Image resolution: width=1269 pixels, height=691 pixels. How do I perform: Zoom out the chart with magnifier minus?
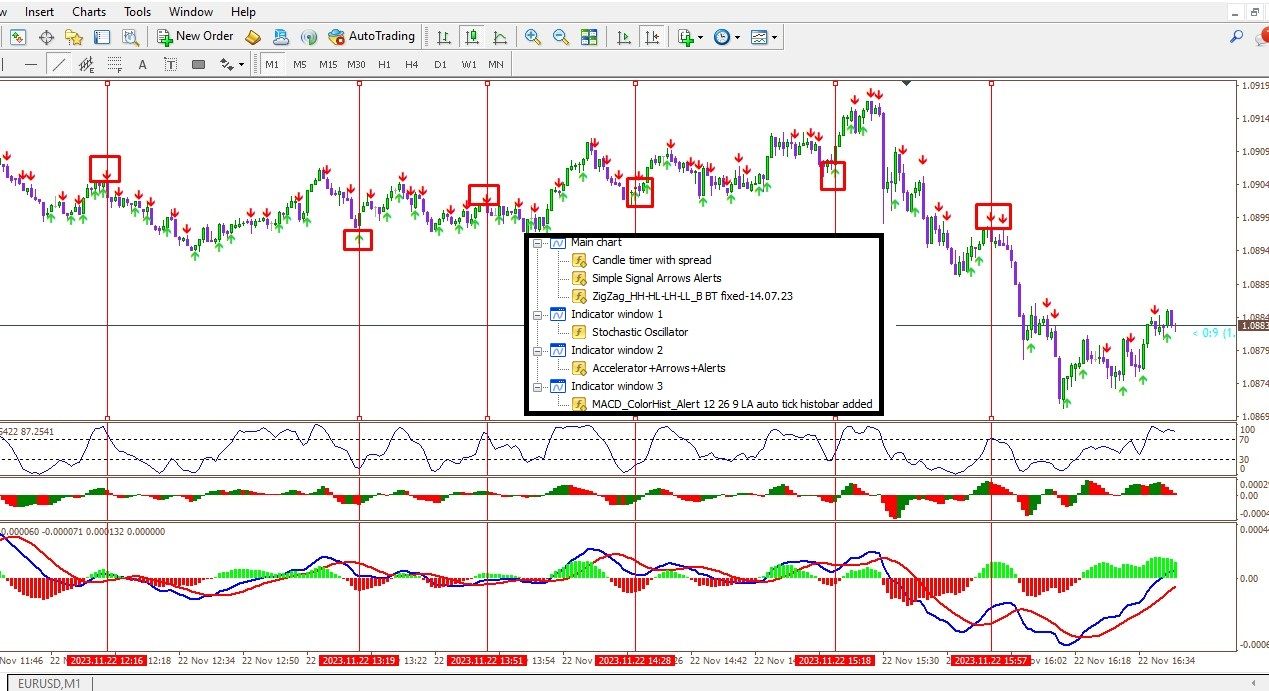click(x=561, y=37)
